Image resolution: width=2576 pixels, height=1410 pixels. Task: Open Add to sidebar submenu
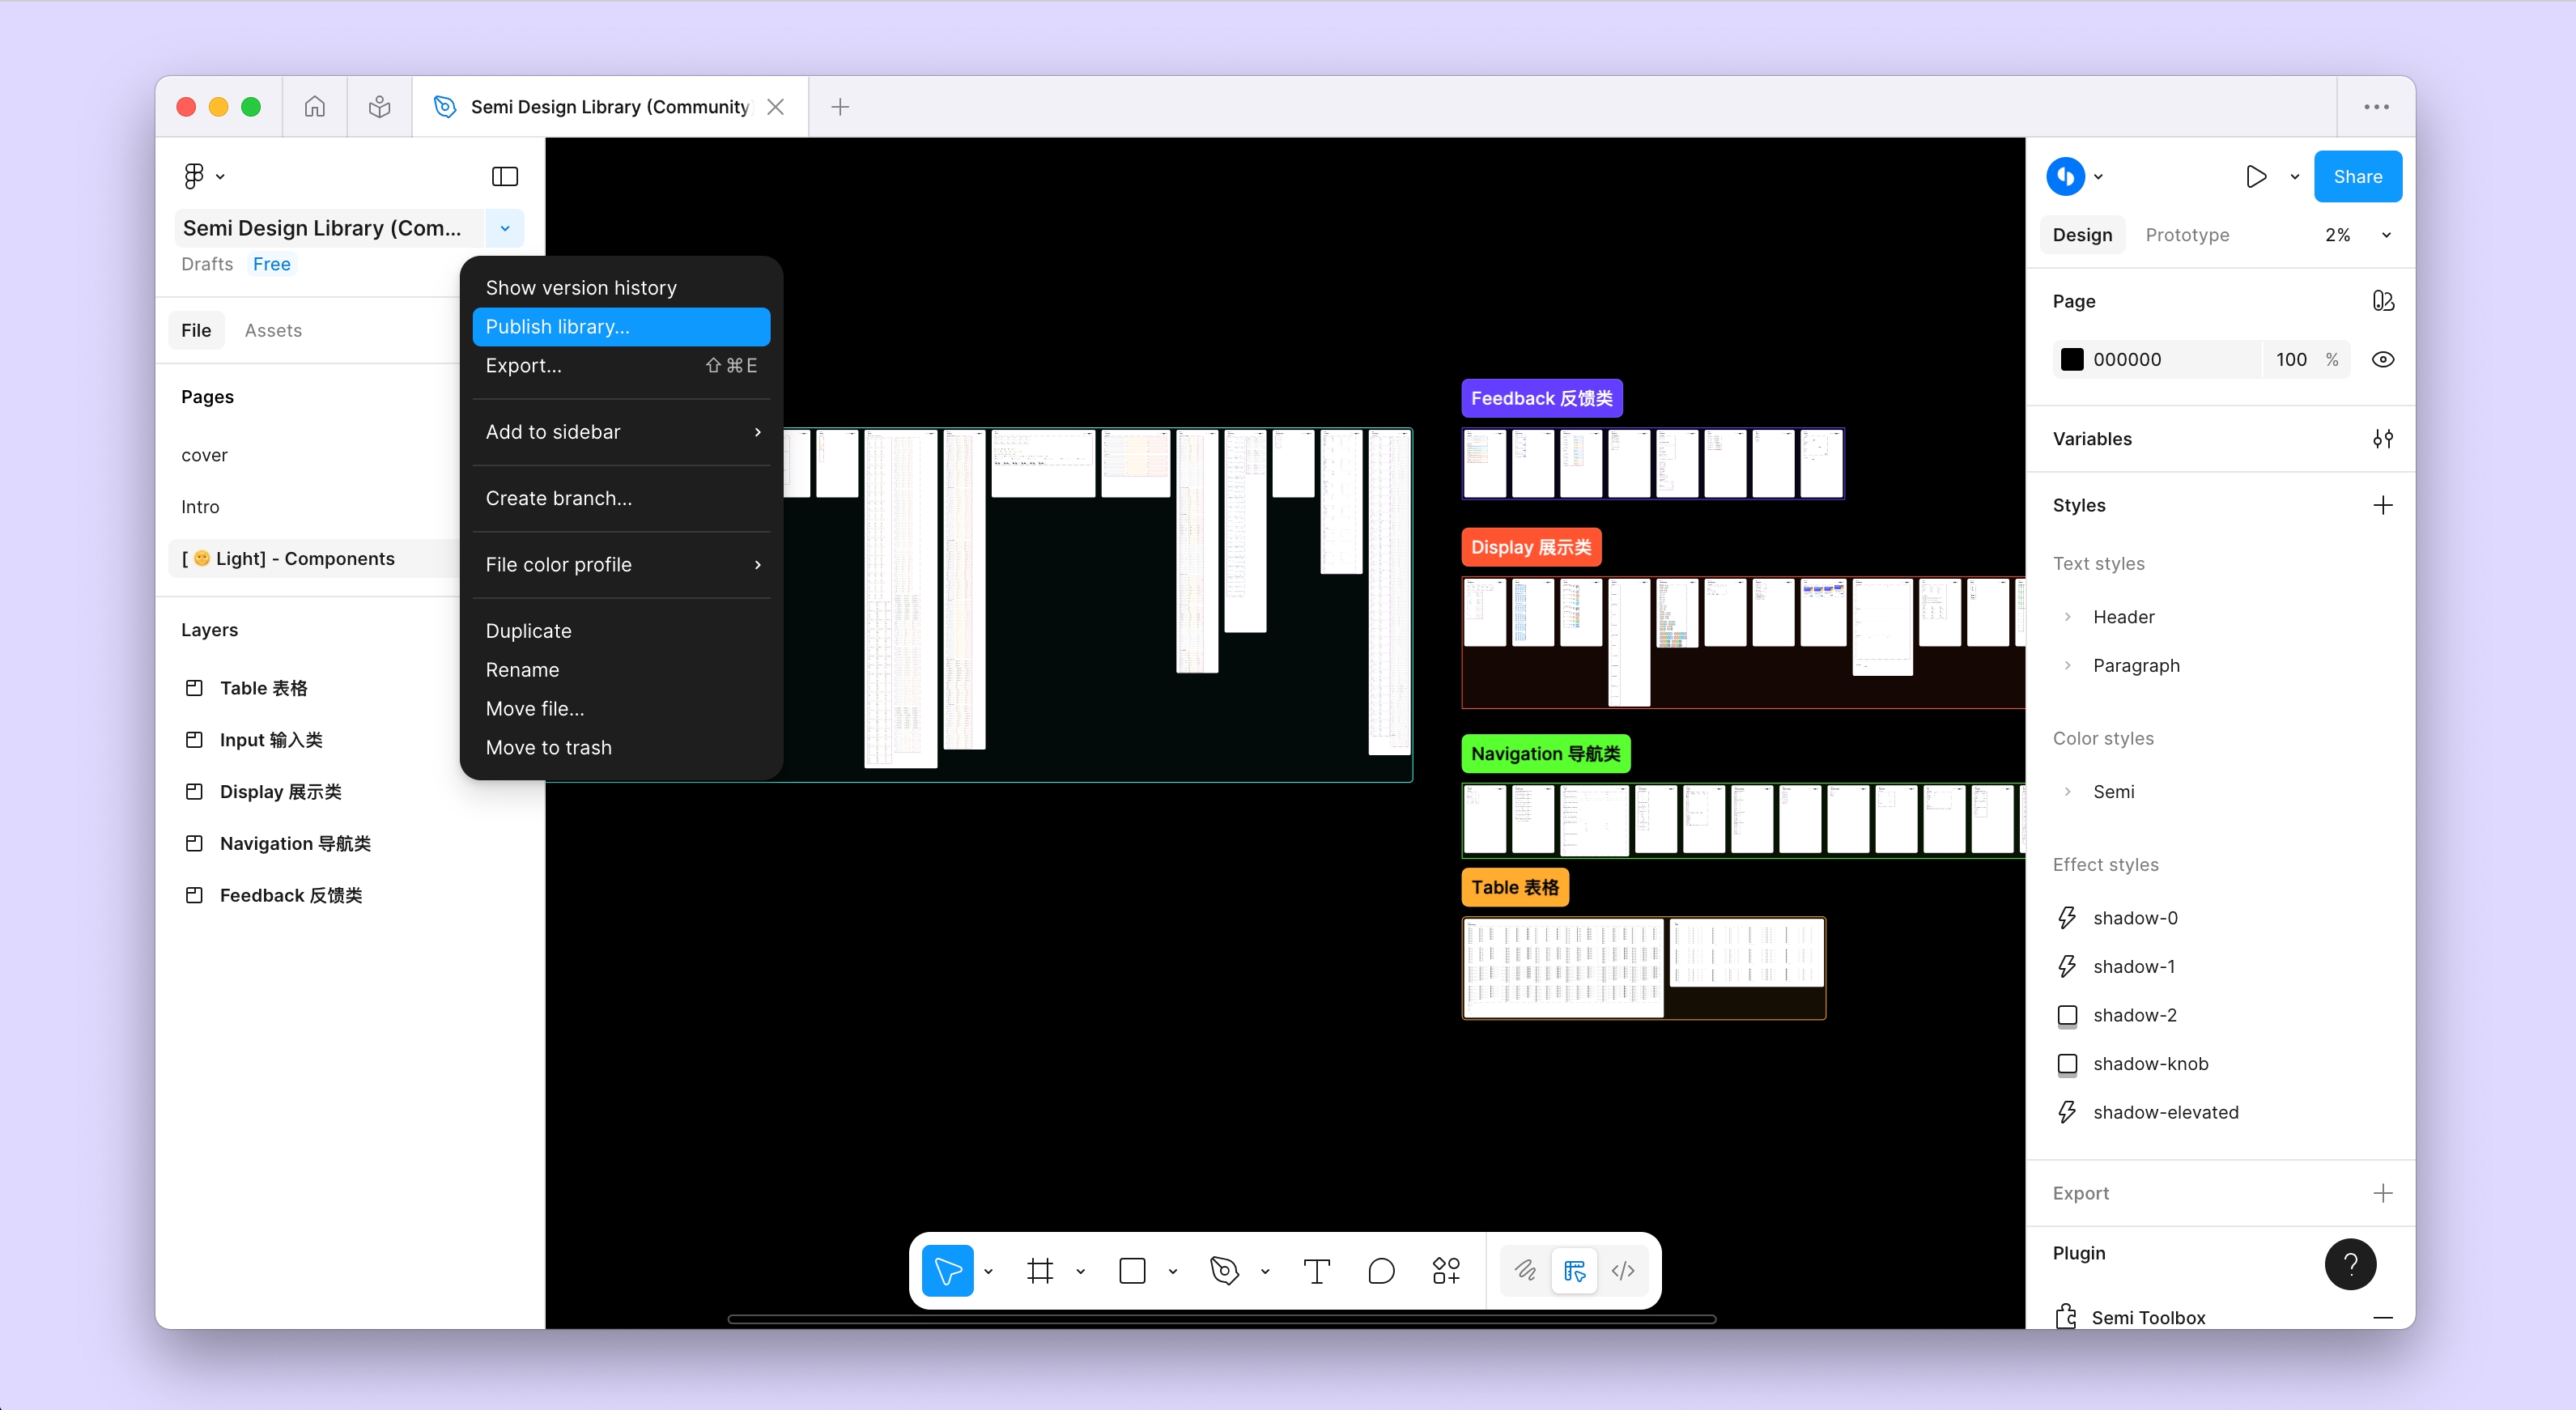pos(621,432)
